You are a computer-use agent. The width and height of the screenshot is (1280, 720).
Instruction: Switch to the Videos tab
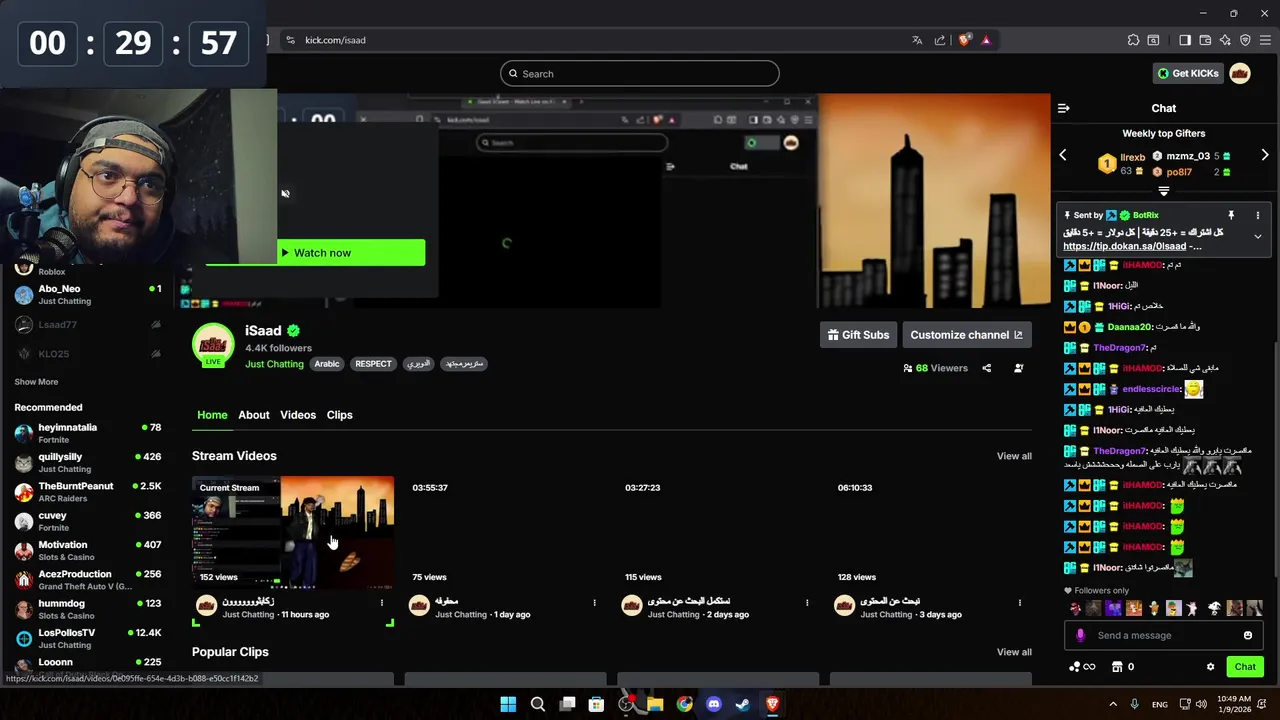[x=298, y=415]
